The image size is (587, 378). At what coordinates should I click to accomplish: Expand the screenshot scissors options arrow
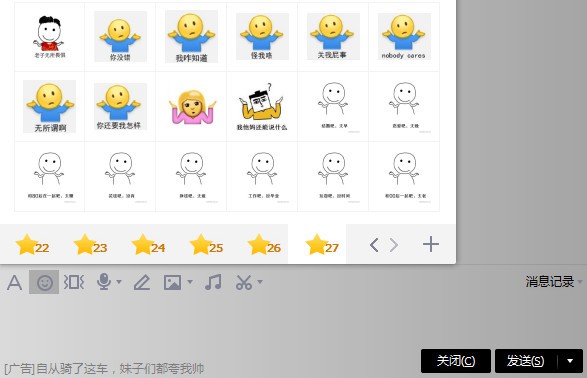pos(260,281)
